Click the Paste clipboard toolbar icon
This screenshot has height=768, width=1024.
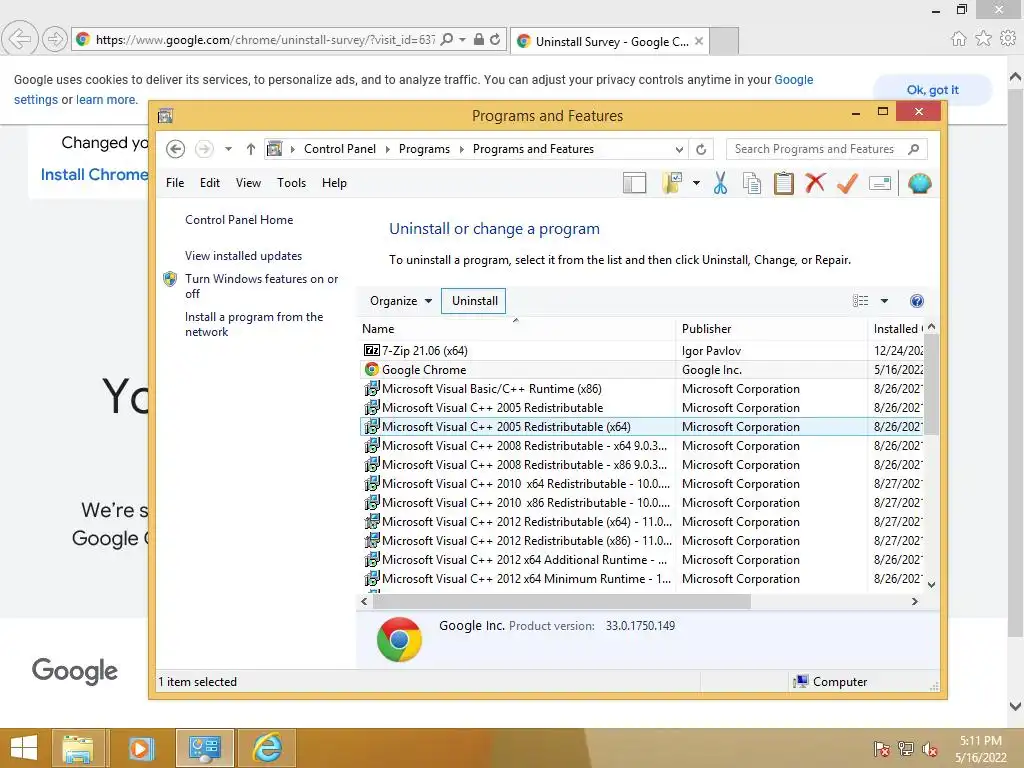coord(784,184)
